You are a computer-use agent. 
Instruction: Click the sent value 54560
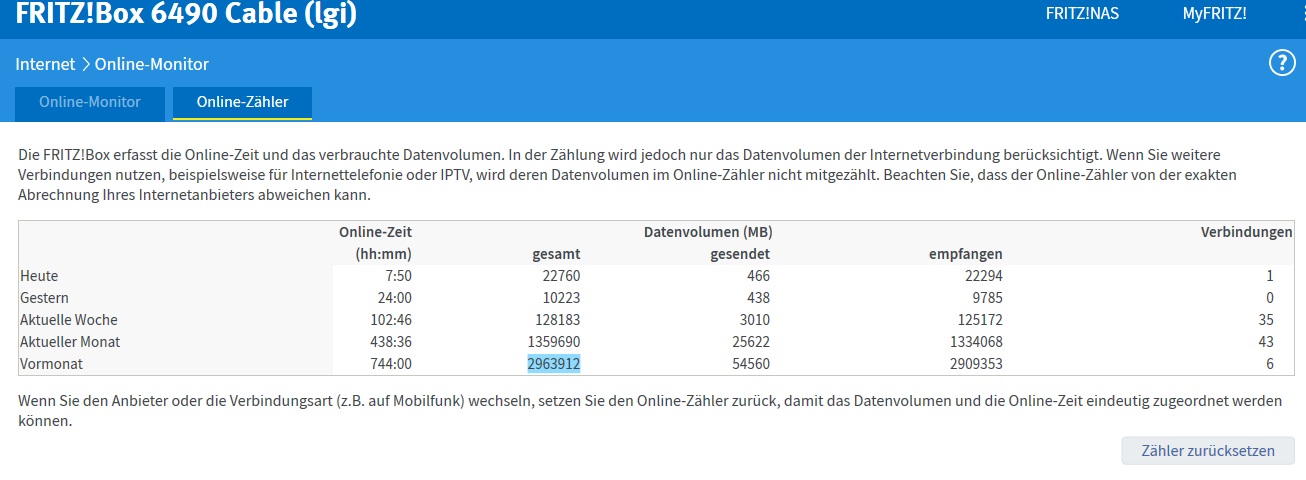750,364
